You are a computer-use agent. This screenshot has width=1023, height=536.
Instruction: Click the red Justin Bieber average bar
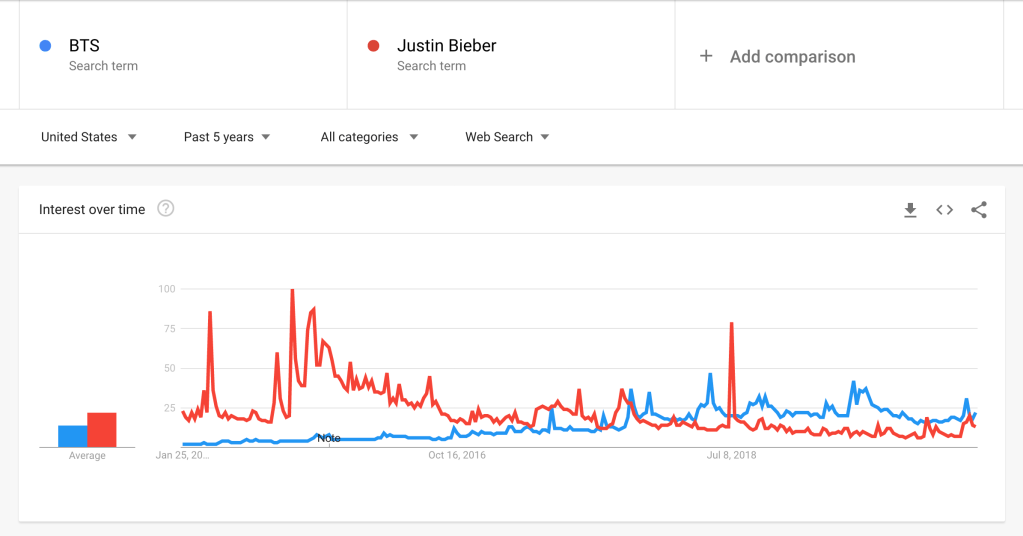pos(102,430)
